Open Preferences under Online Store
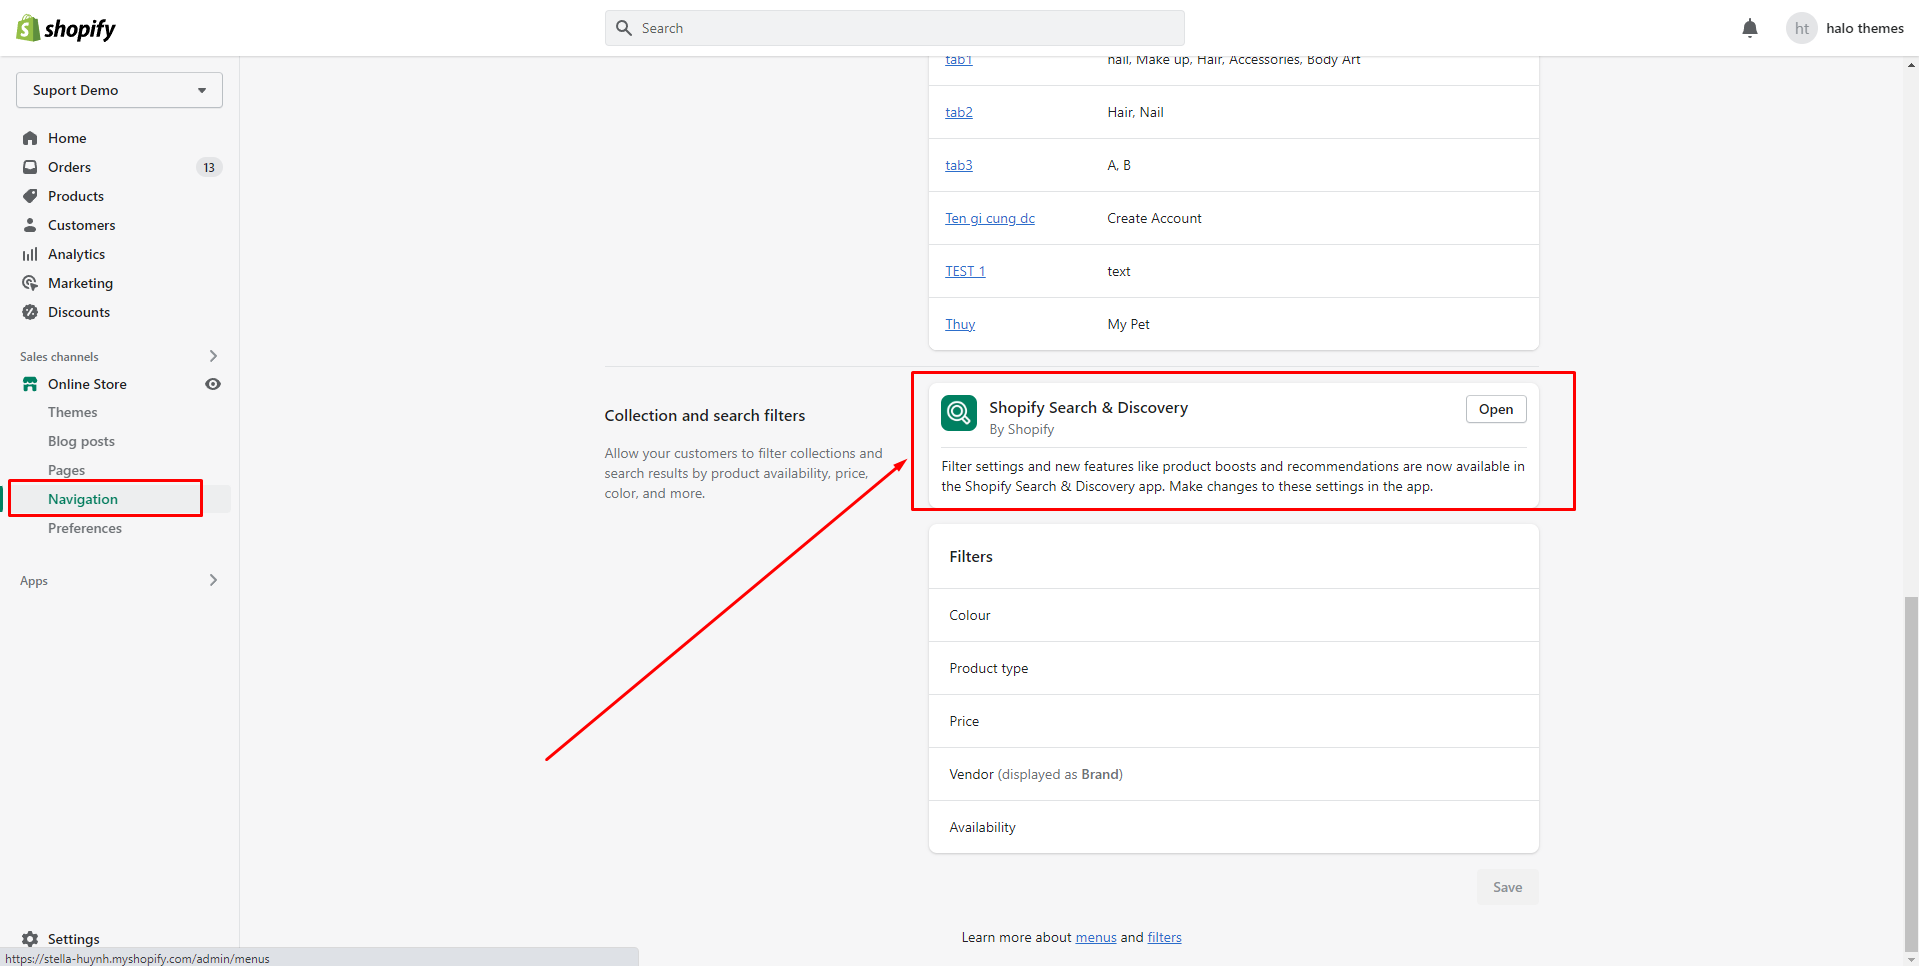 click(85, 528)
